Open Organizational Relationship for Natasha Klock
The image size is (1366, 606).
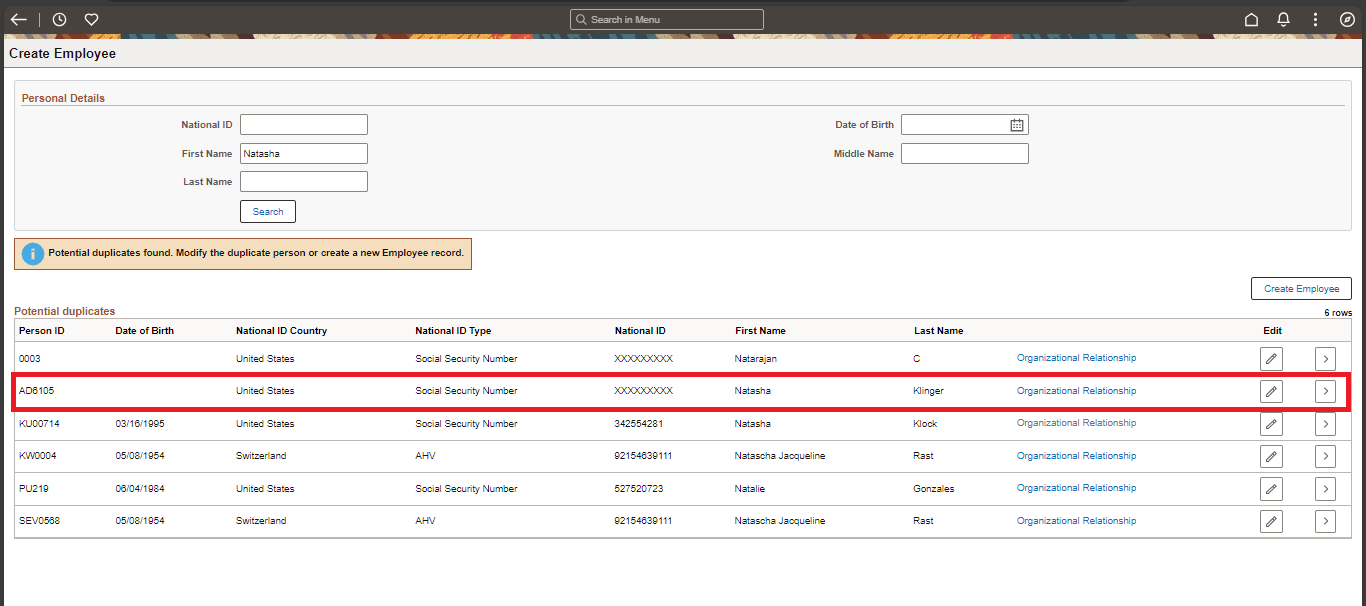click(1076, 423)
